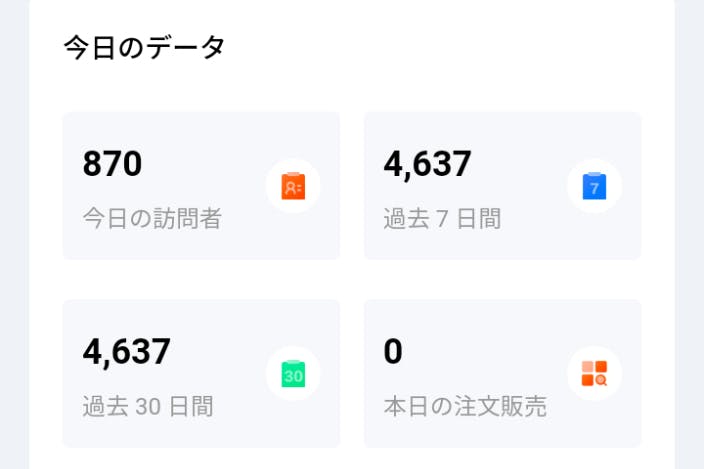Click empty panel space right of 今日のデータ
Screen dimensions: 704x469
(450, 48)
